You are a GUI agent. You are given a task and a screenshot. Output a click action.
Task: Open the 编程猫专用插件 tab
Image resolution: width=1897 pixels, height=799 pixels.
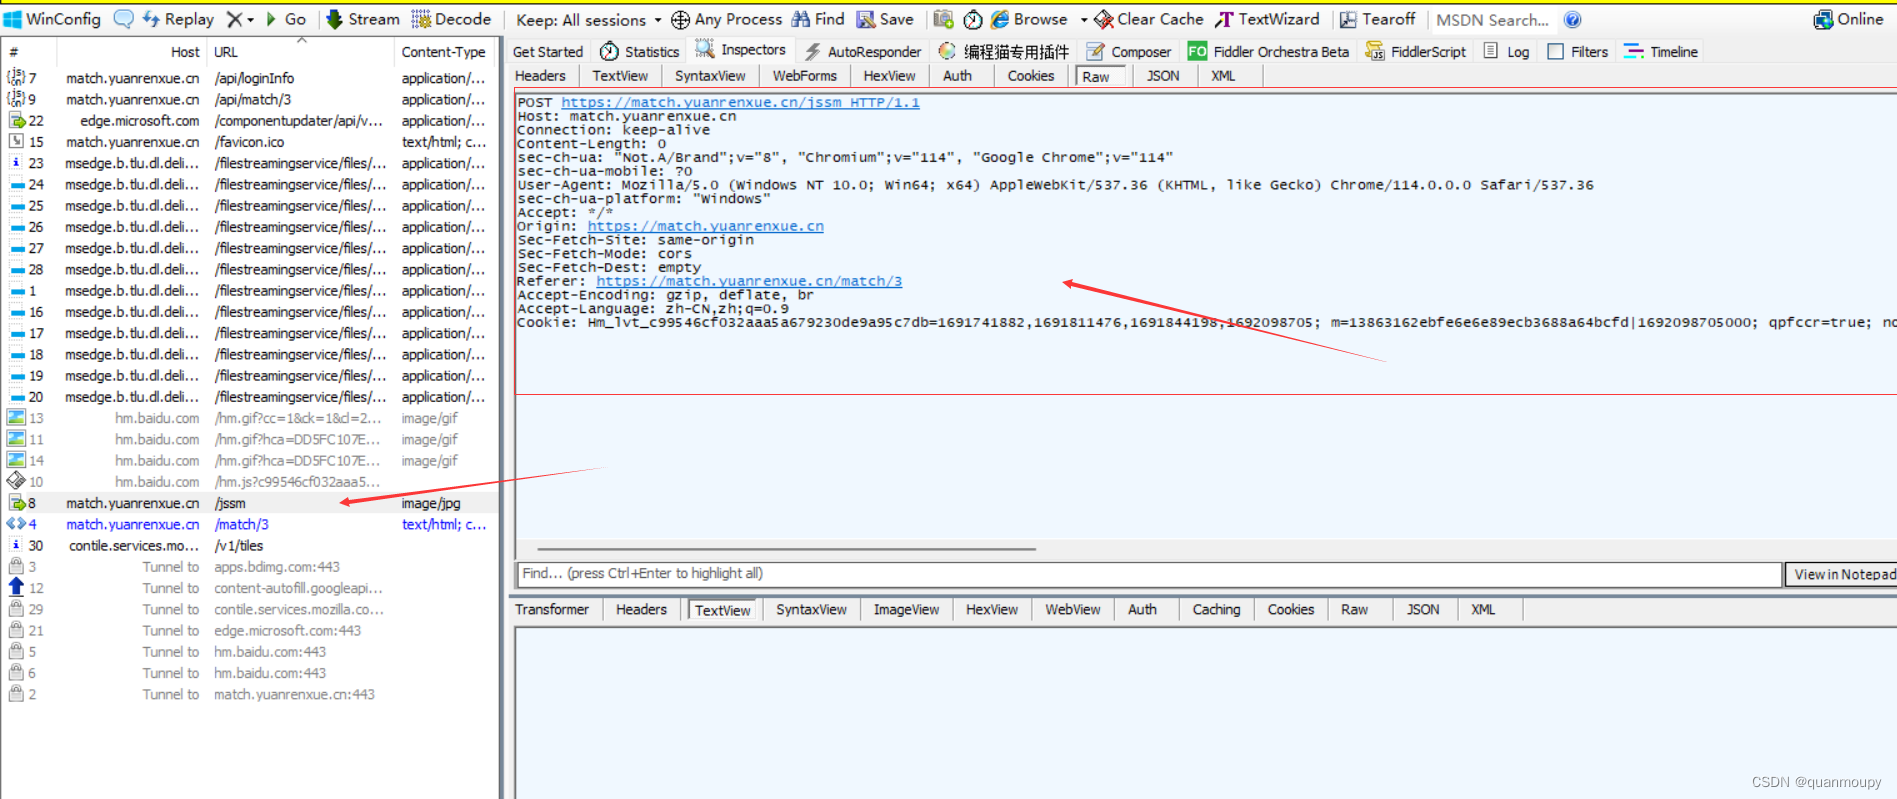pyautogui.click(x=1004, y=52)
